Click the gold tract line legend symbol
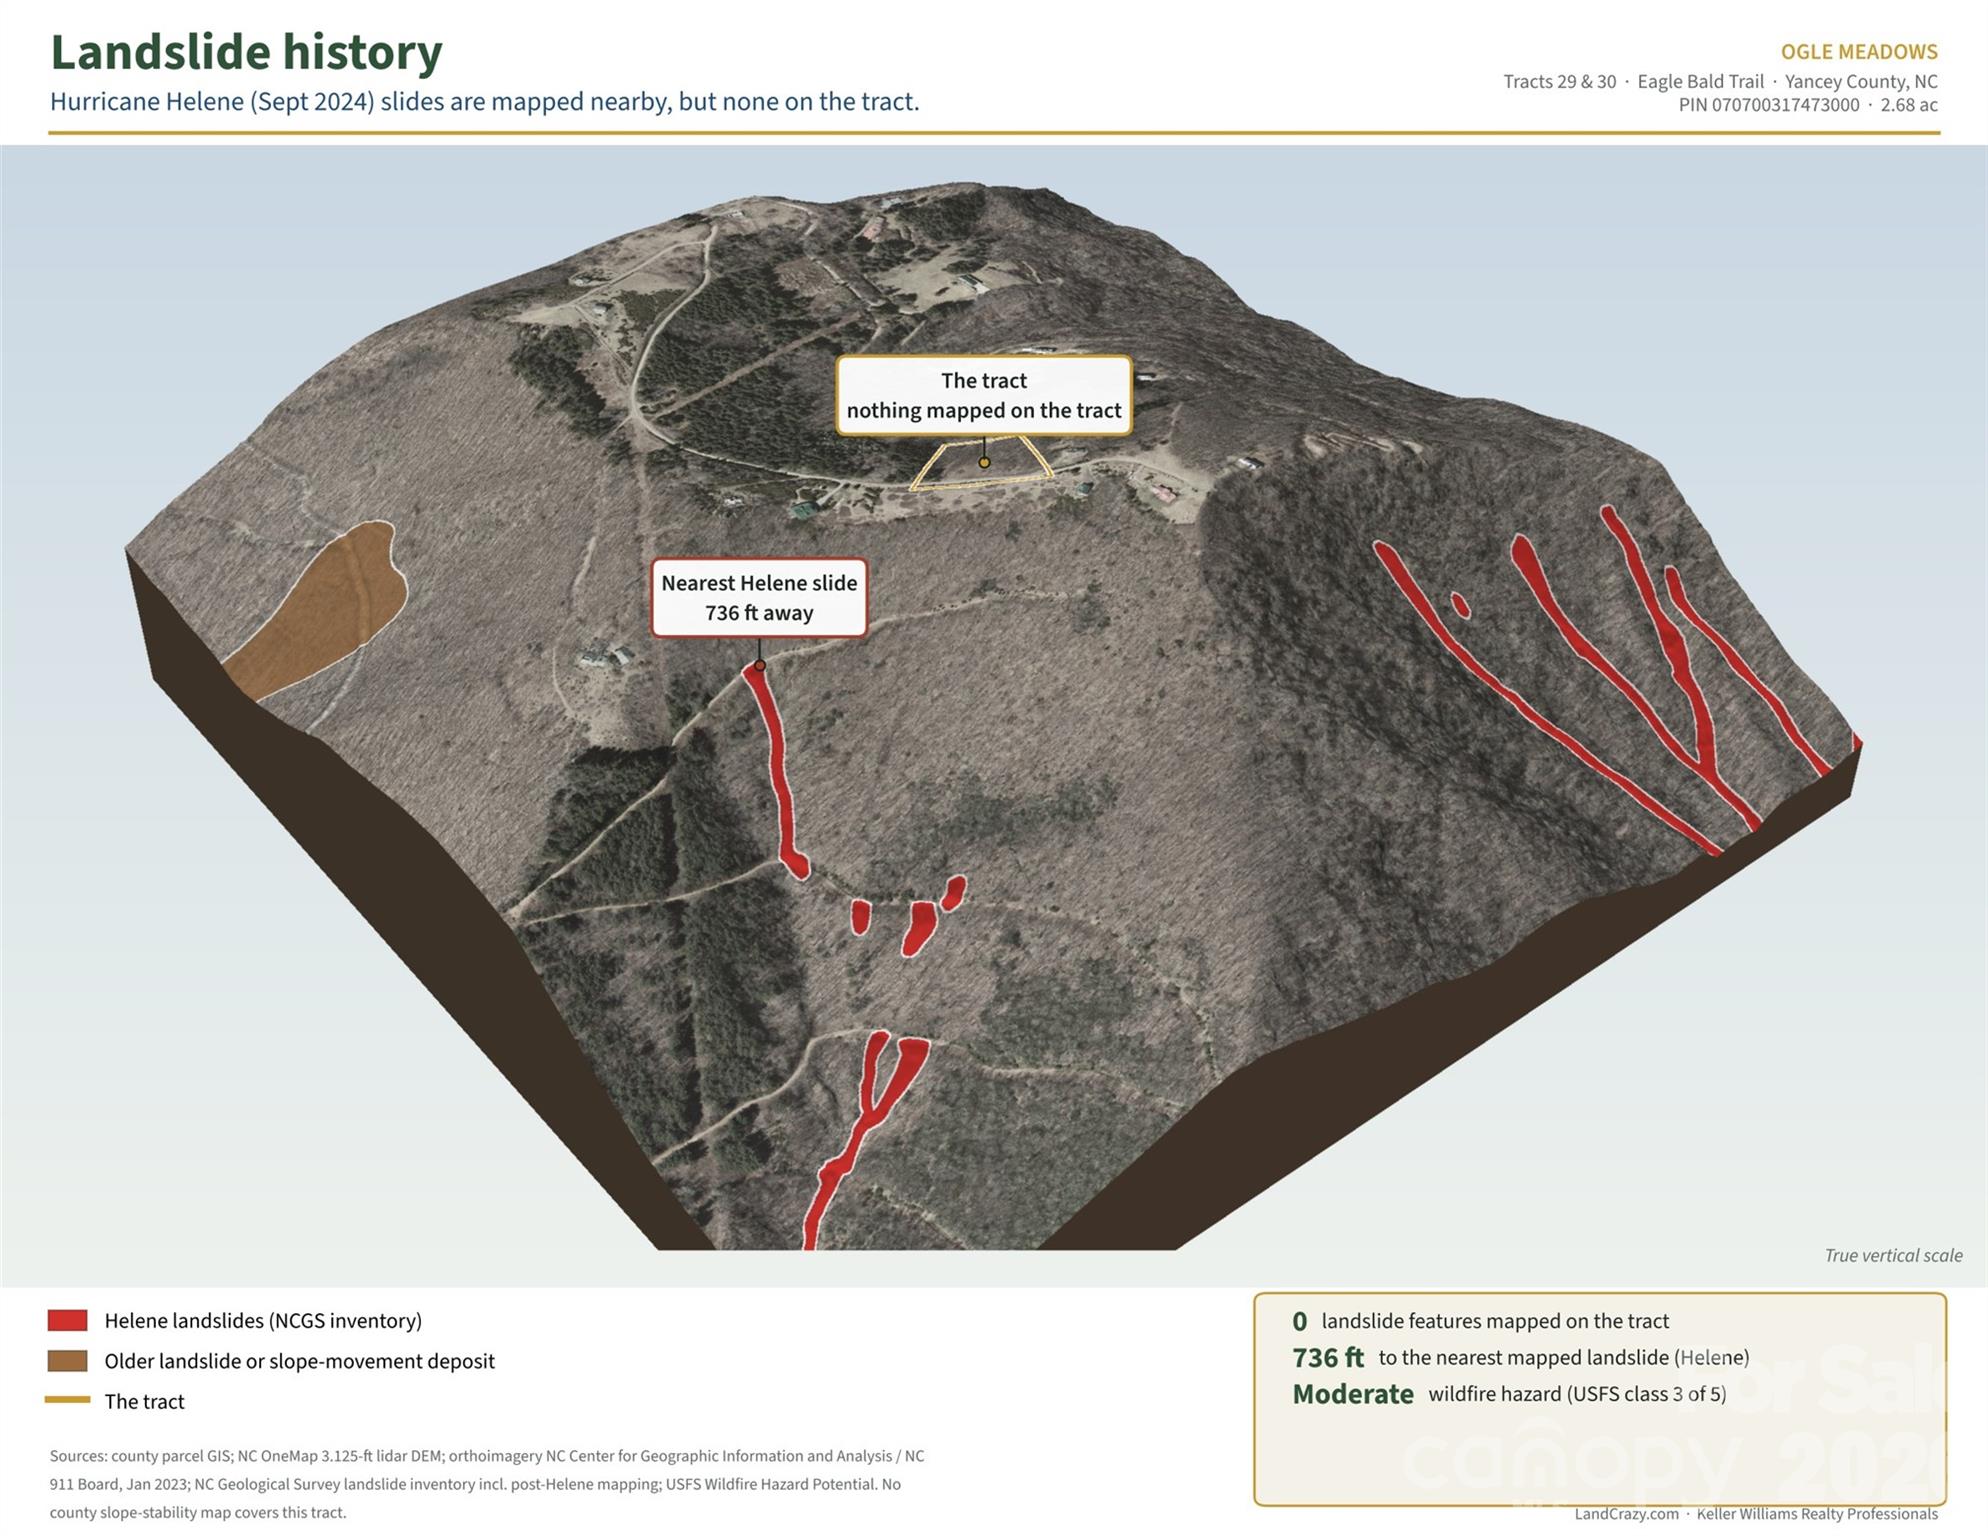1988x1536 pixels. coord(68,1400)
